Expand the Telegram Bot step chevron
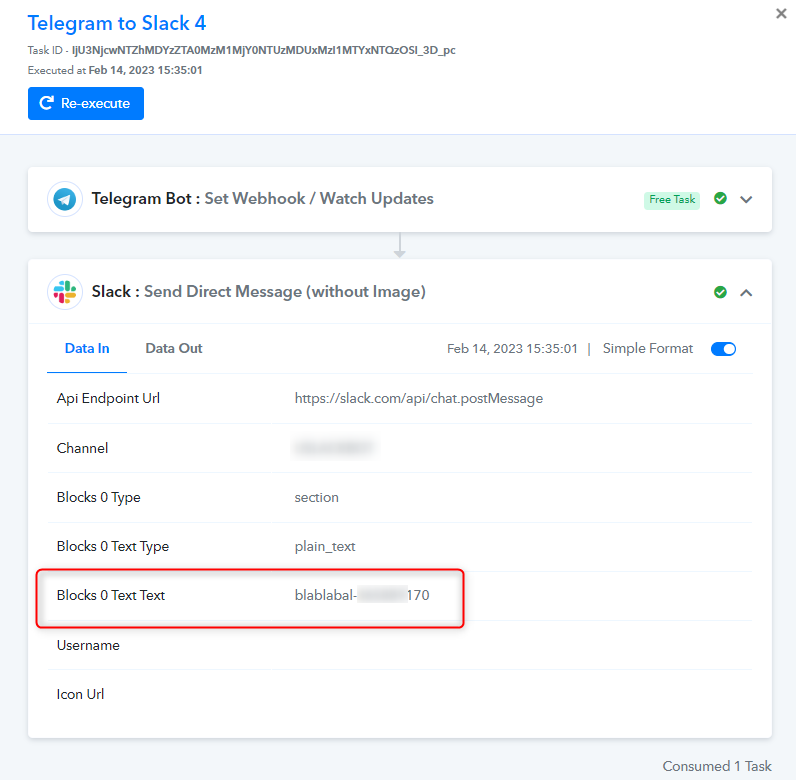 (x=746, y=199)
